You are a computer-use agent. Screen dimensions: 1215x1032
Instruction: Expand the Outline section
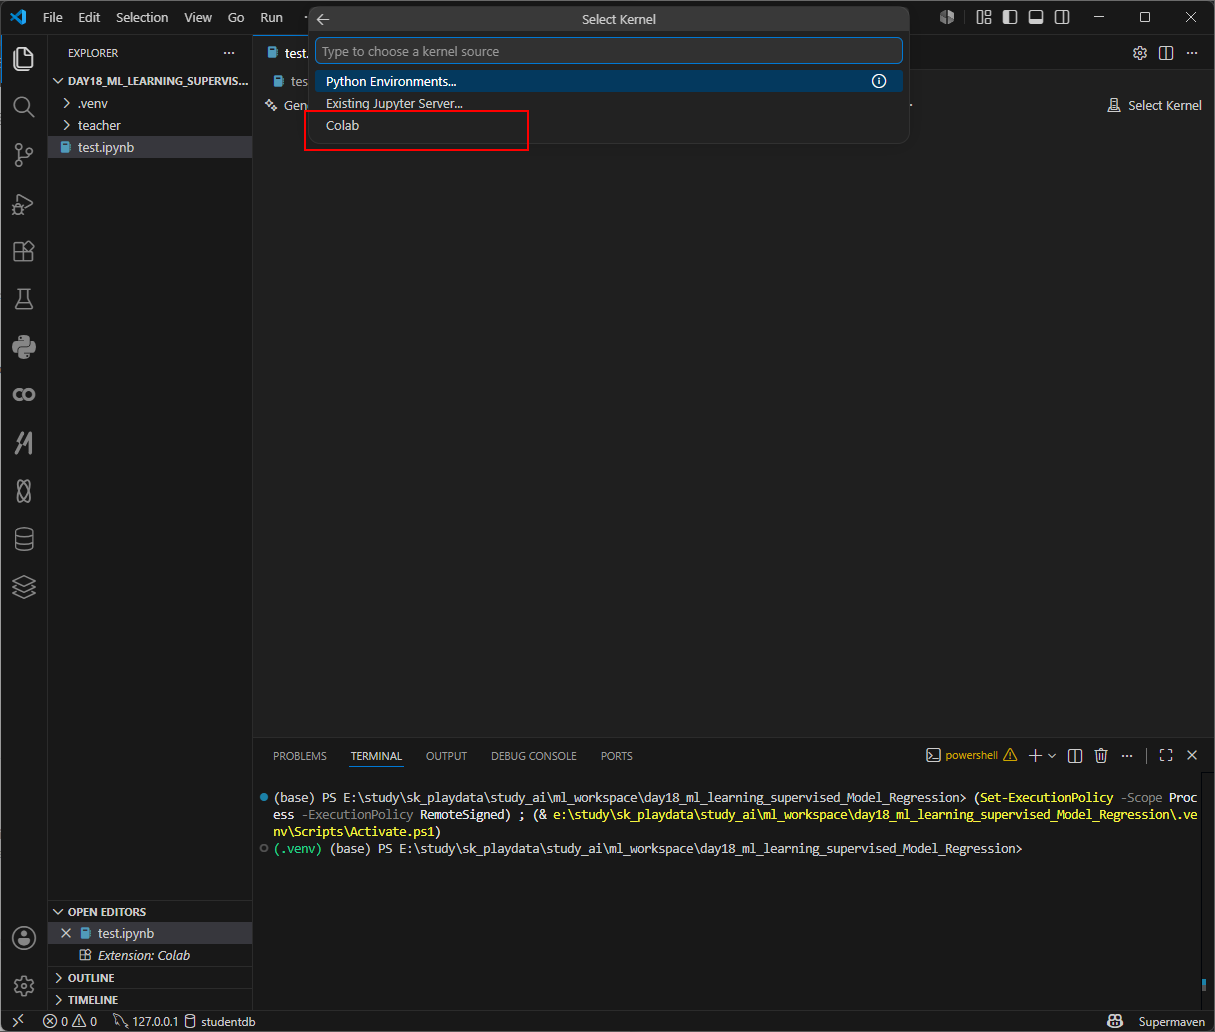click(150, 977)
